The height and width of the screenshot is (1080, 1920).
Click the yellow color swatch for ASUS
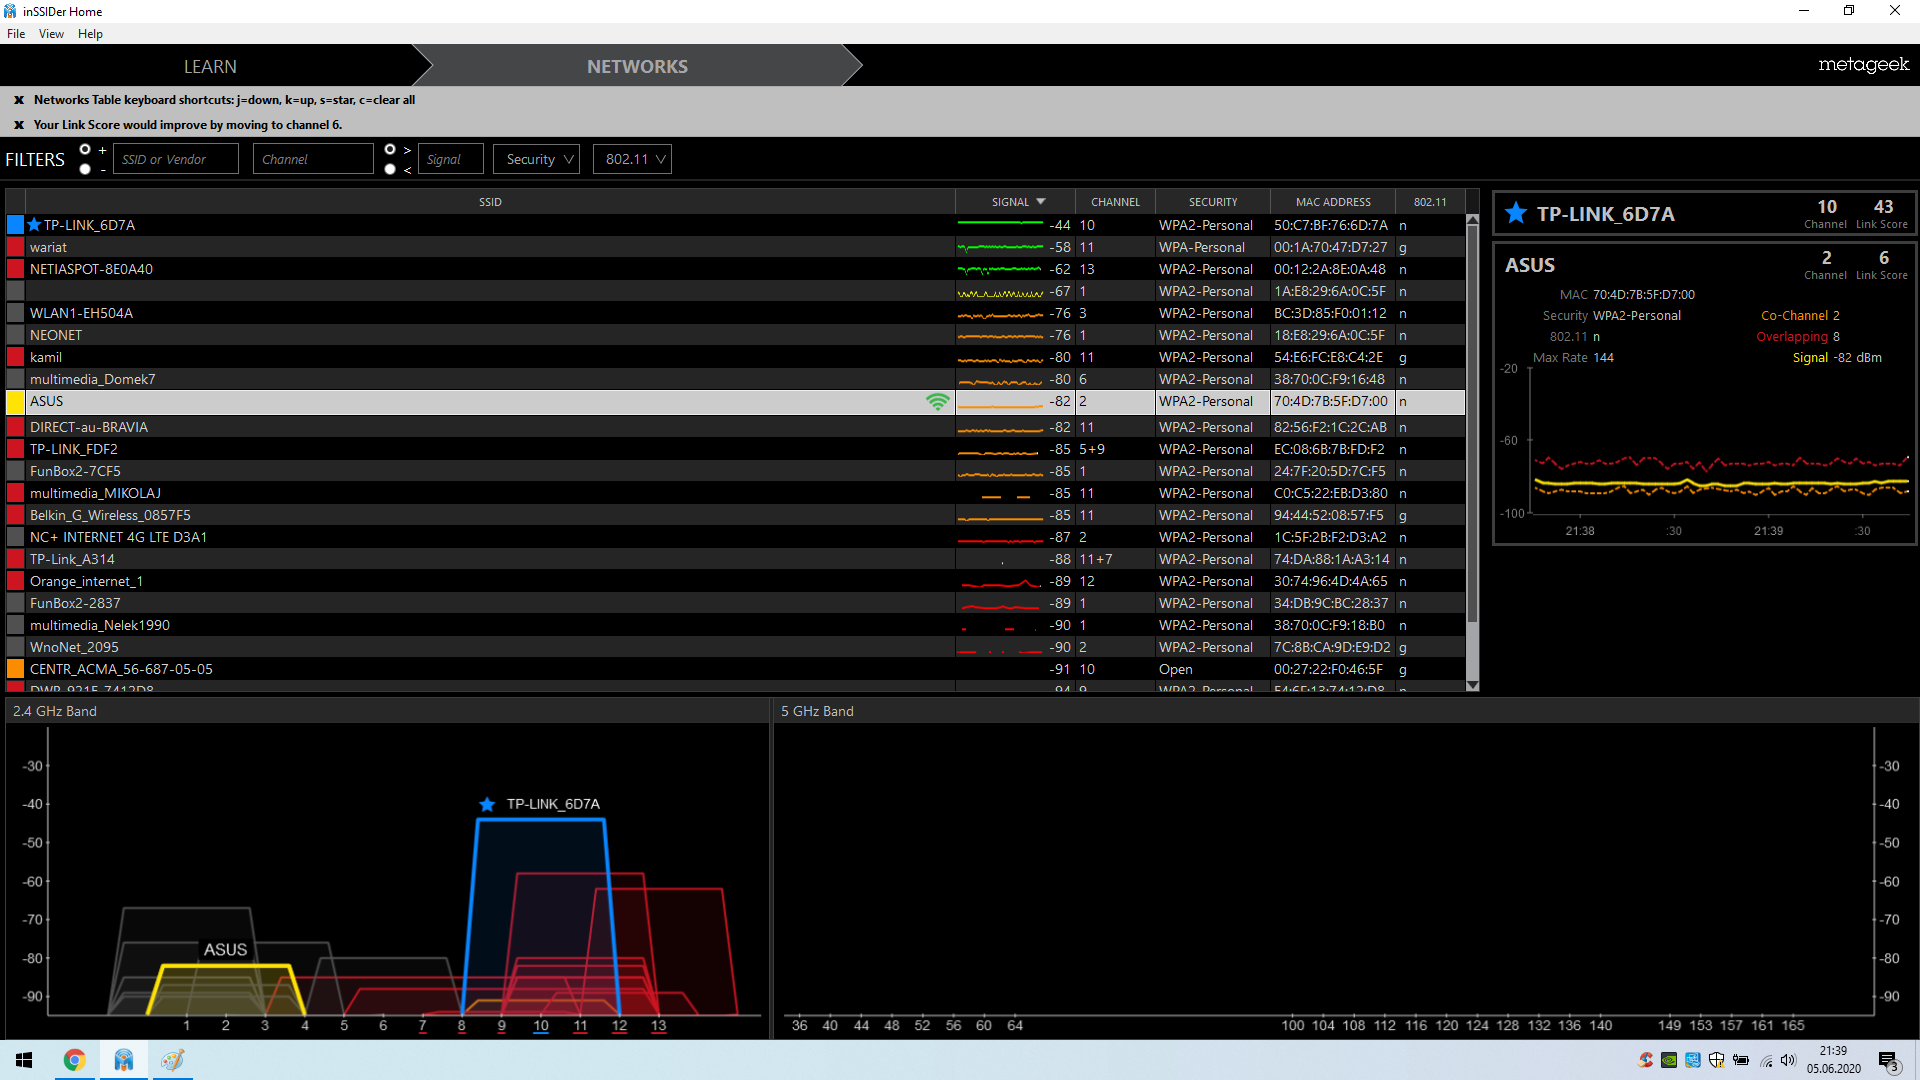(x=16, y=402)
